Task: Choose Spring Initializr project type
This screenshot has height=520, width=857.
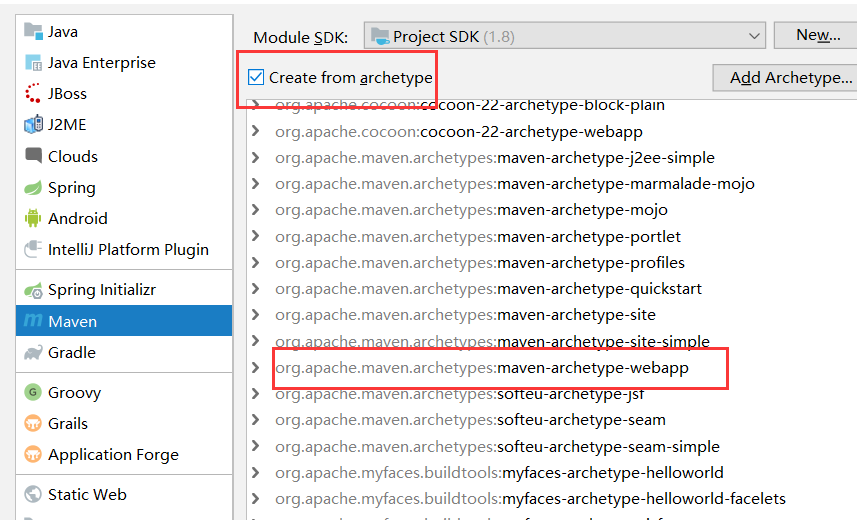Action: [124, 290]
